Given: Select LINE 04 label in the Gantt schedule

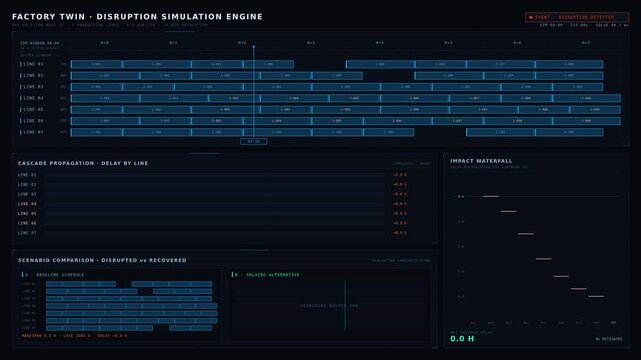Looking at the screenshot, I should tap(33, 98).
